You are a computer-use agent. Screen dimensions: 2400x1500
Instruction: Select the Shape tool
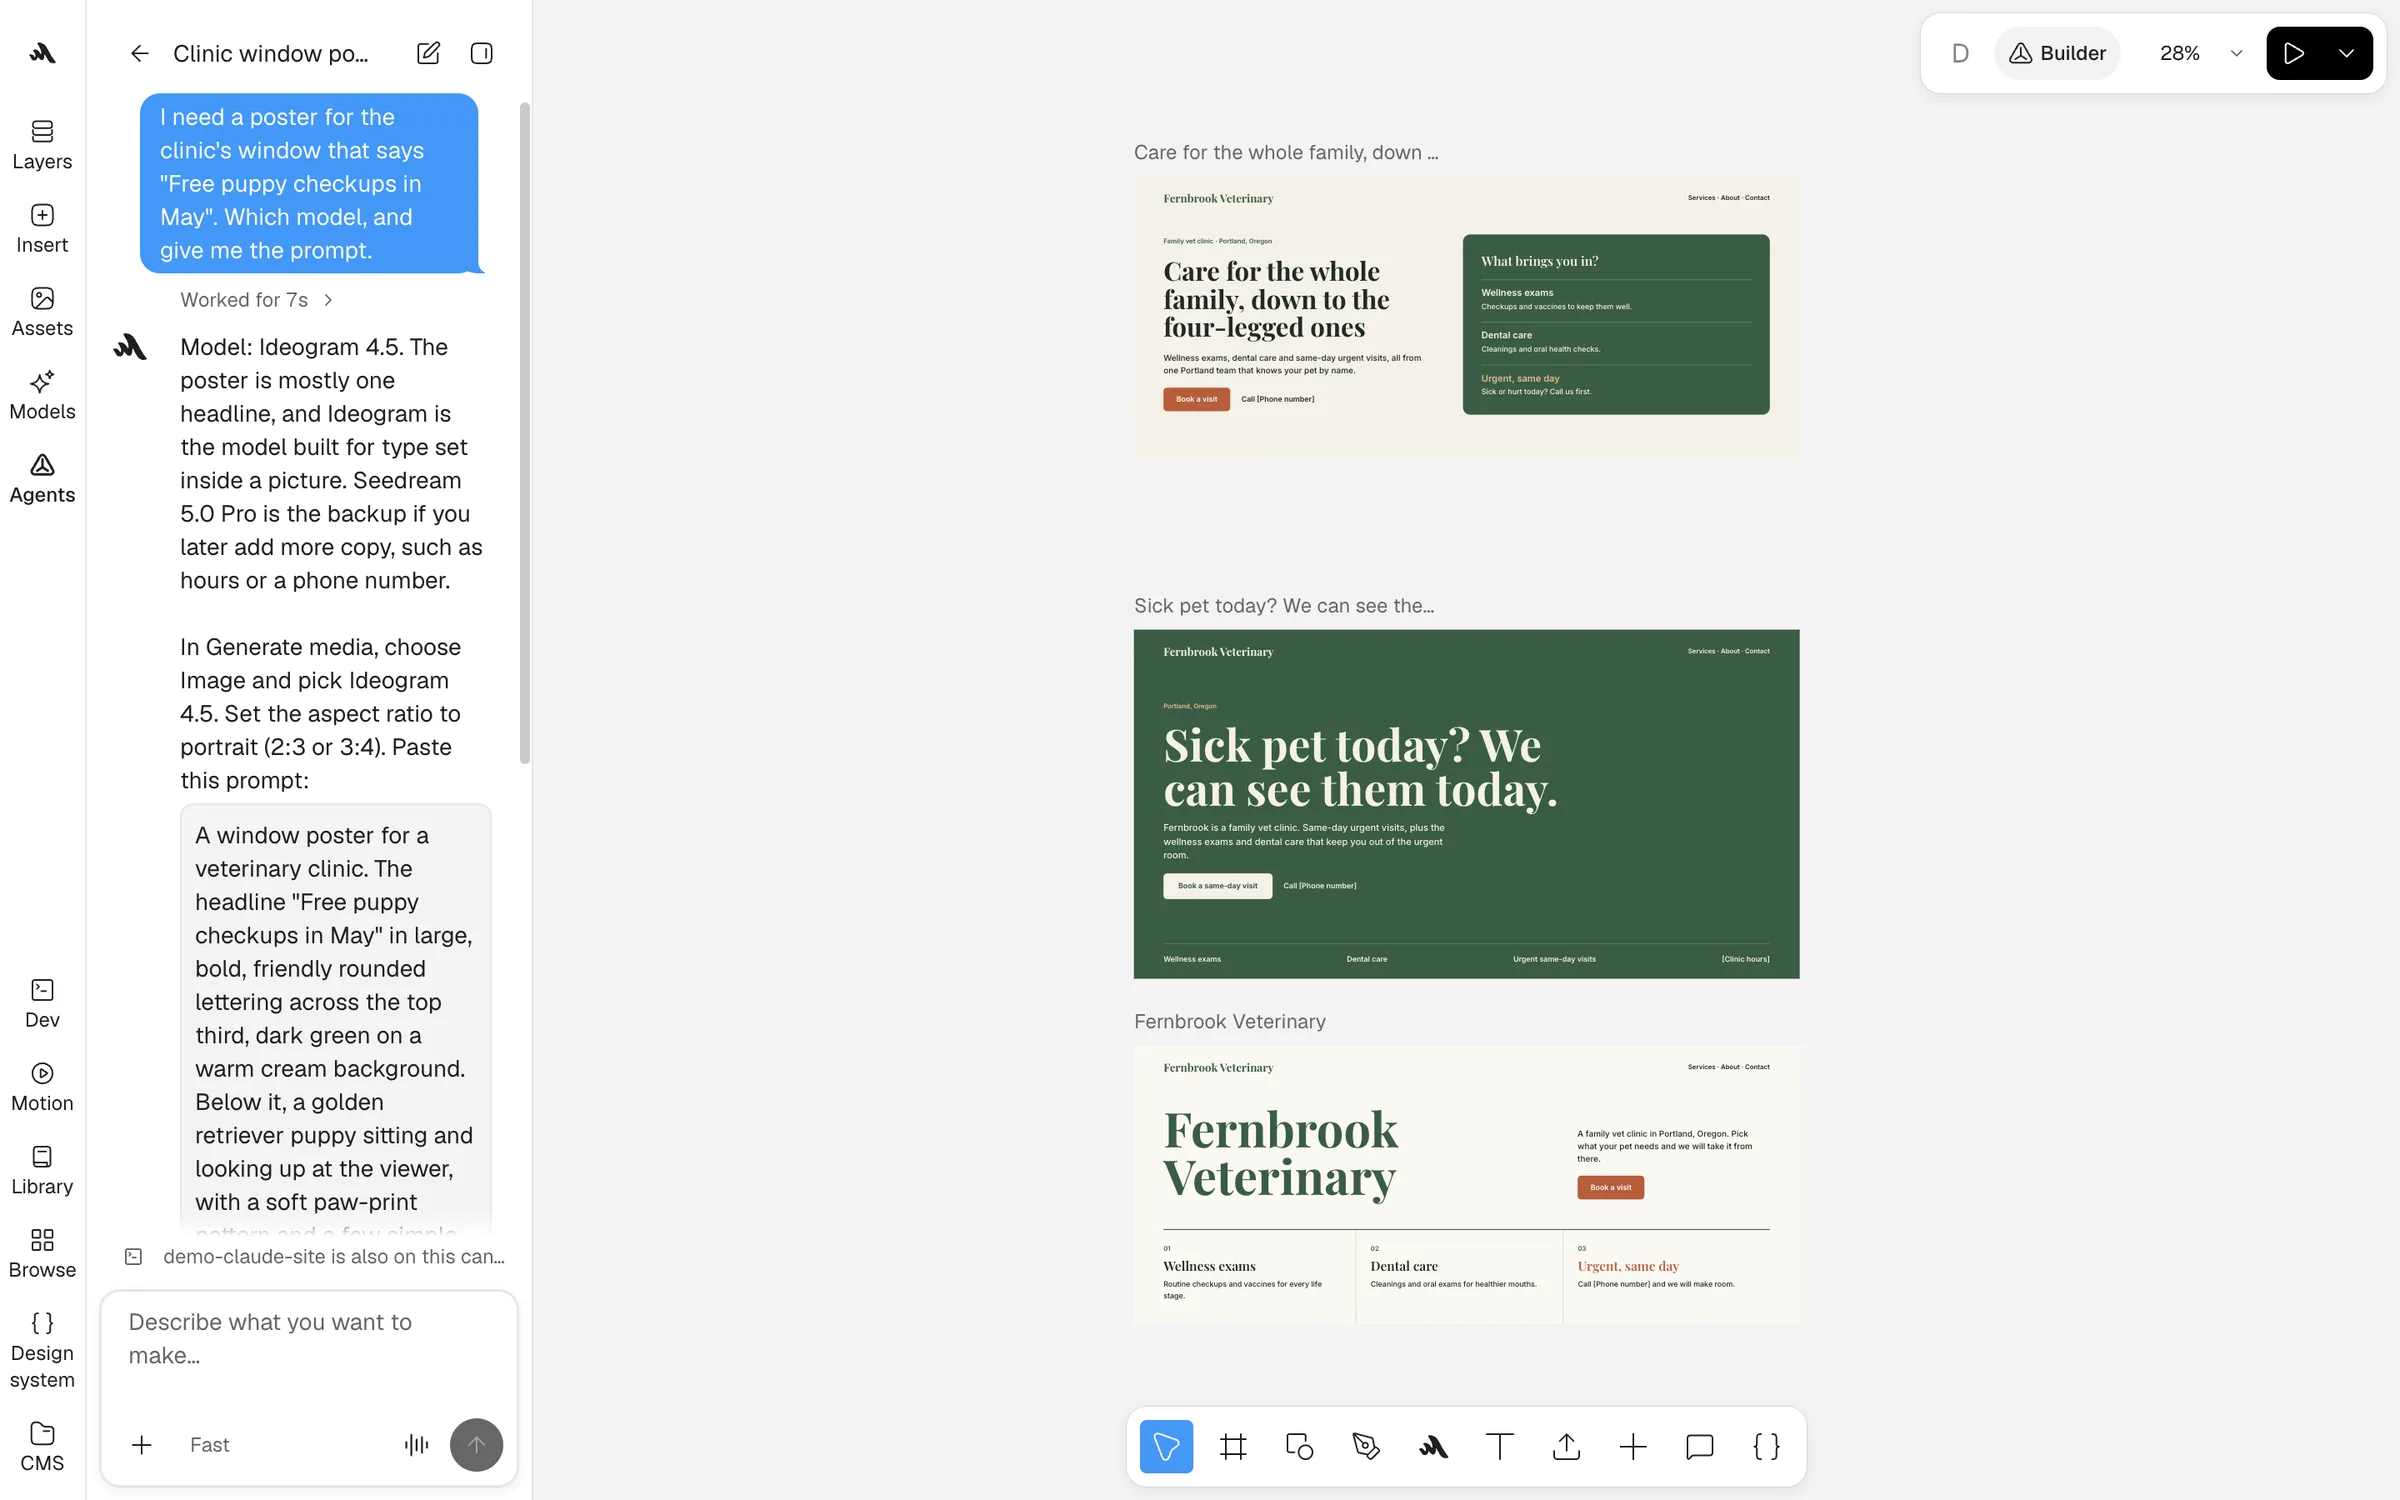1299,1446
